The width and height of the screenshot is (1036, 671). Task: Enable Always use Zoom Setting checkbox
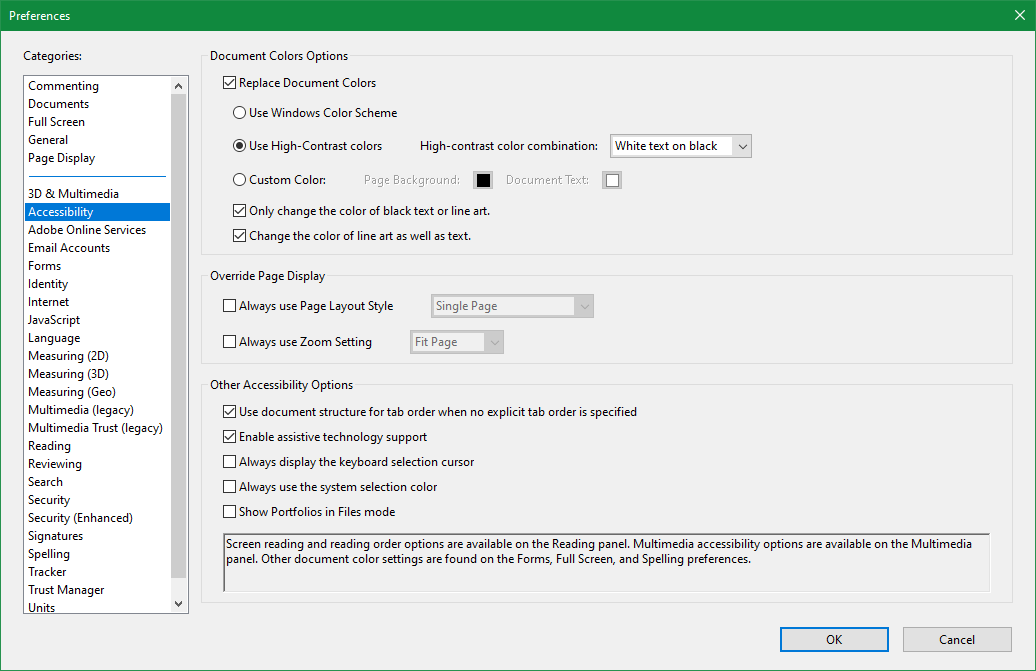[229, 342]
